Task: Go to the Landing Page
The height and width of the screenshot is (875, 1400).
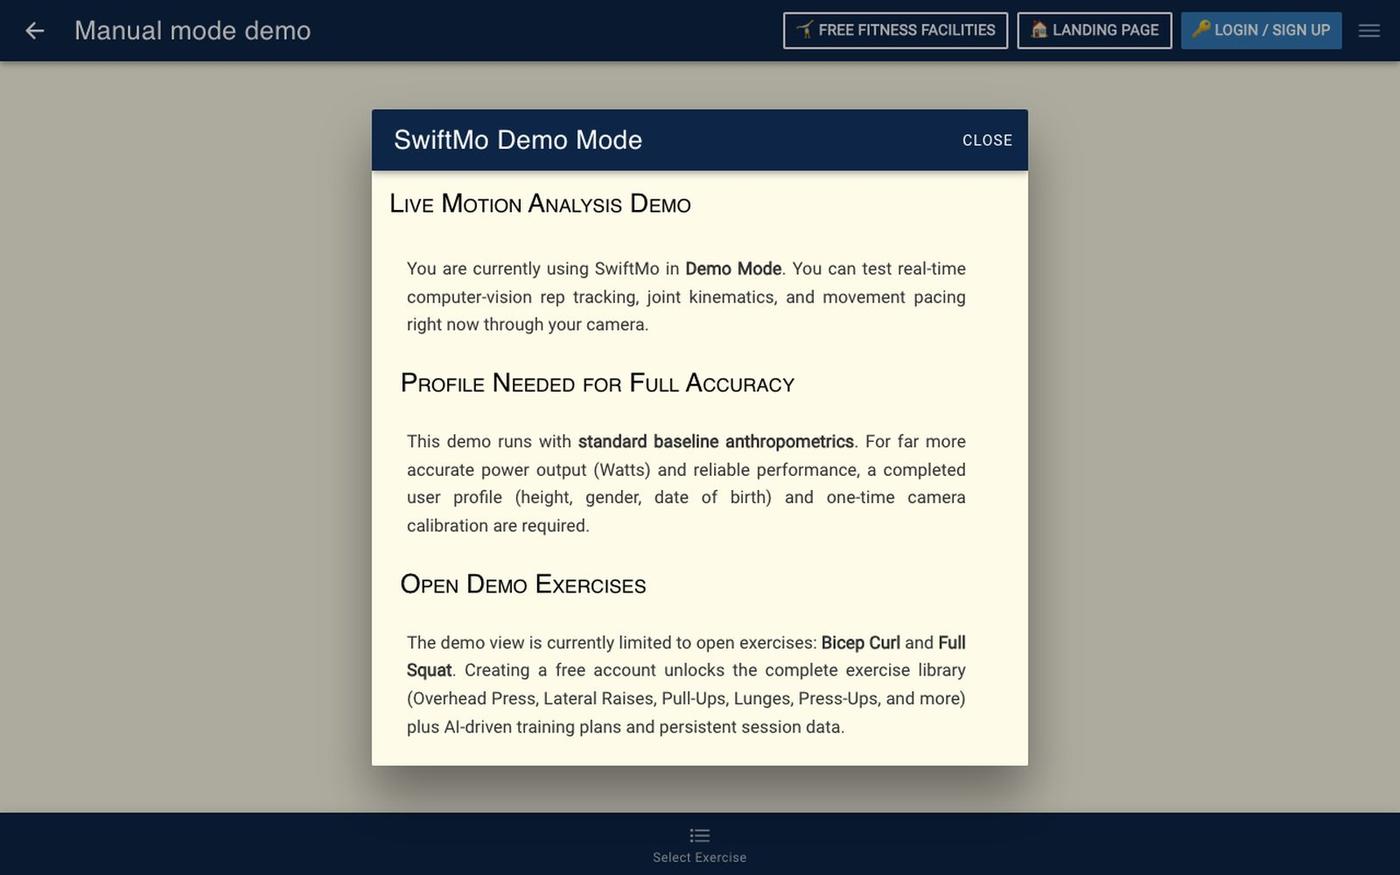Action: [x=1094, y=30]
